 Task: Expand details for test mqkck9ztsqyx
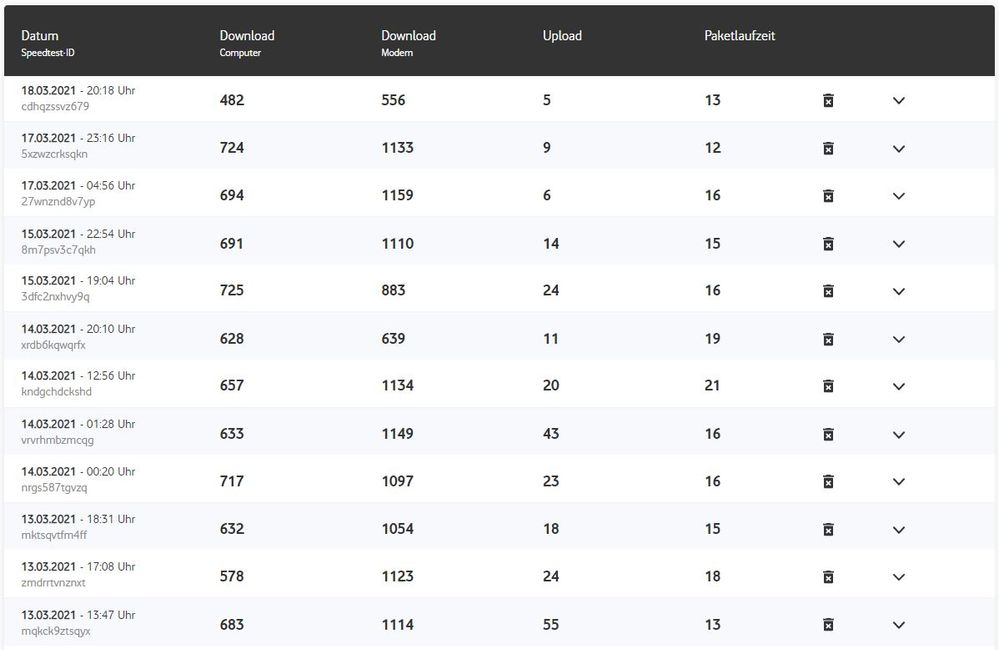tap(898, 625)
